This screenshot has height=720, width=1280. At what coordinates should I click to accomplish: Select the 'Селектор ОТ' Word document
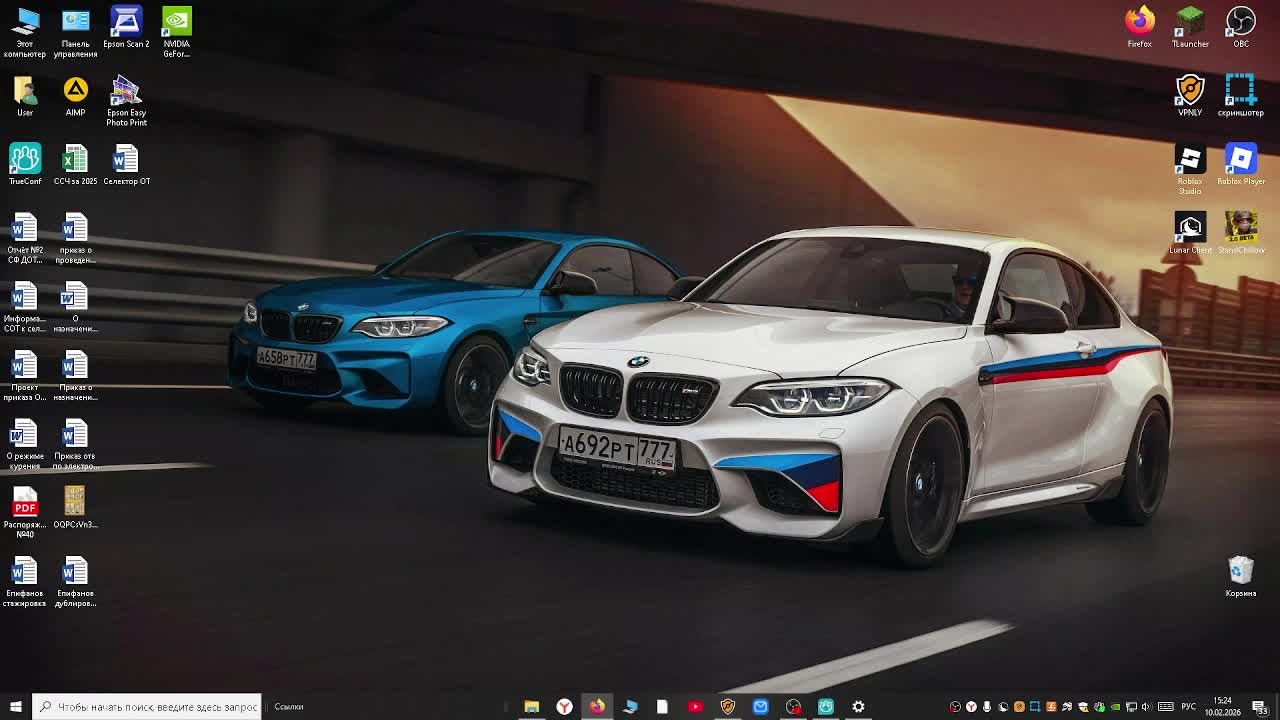(x=126, y=164)
